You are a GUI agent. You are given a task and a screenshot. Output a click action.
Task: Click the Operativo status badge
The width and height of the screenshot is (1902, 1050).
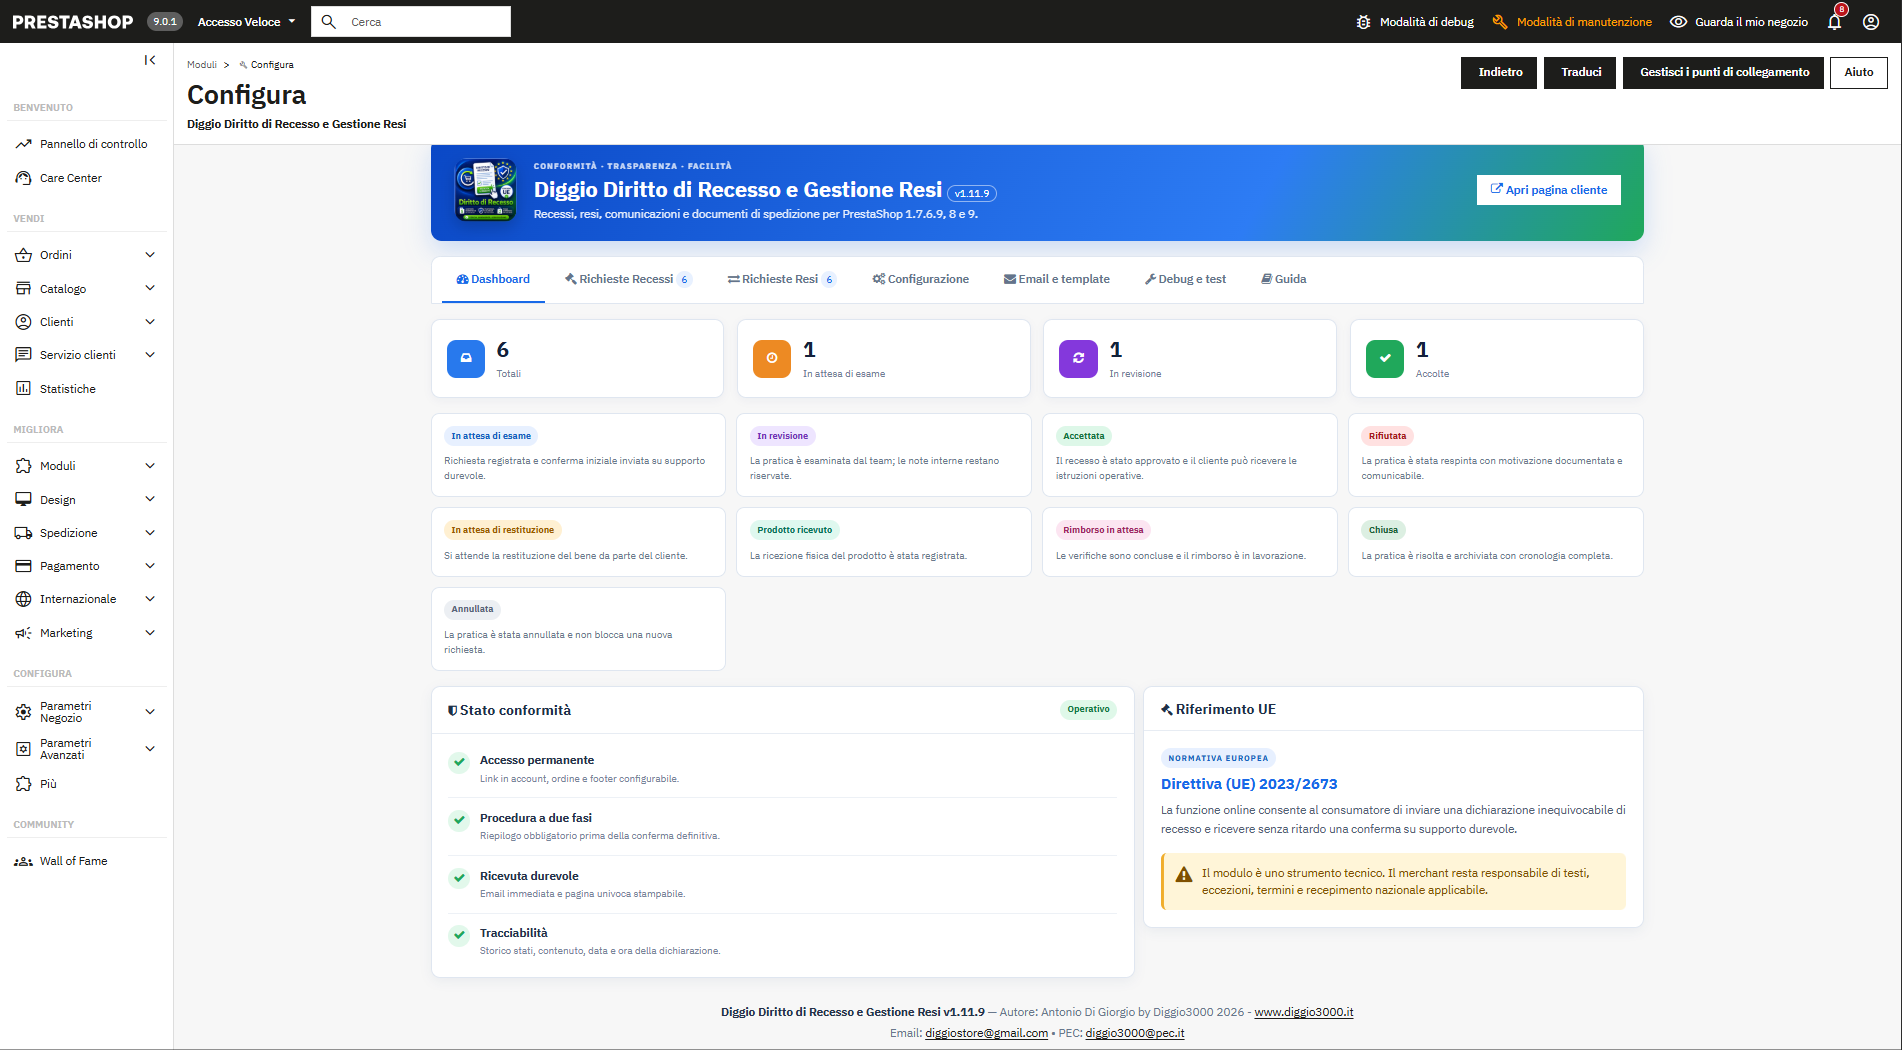(1088, 709)
